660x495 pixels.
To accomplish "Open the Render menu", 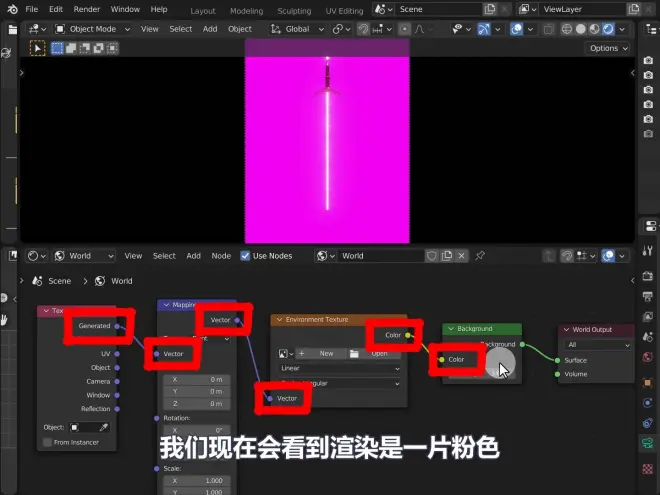I will [87, 9].
